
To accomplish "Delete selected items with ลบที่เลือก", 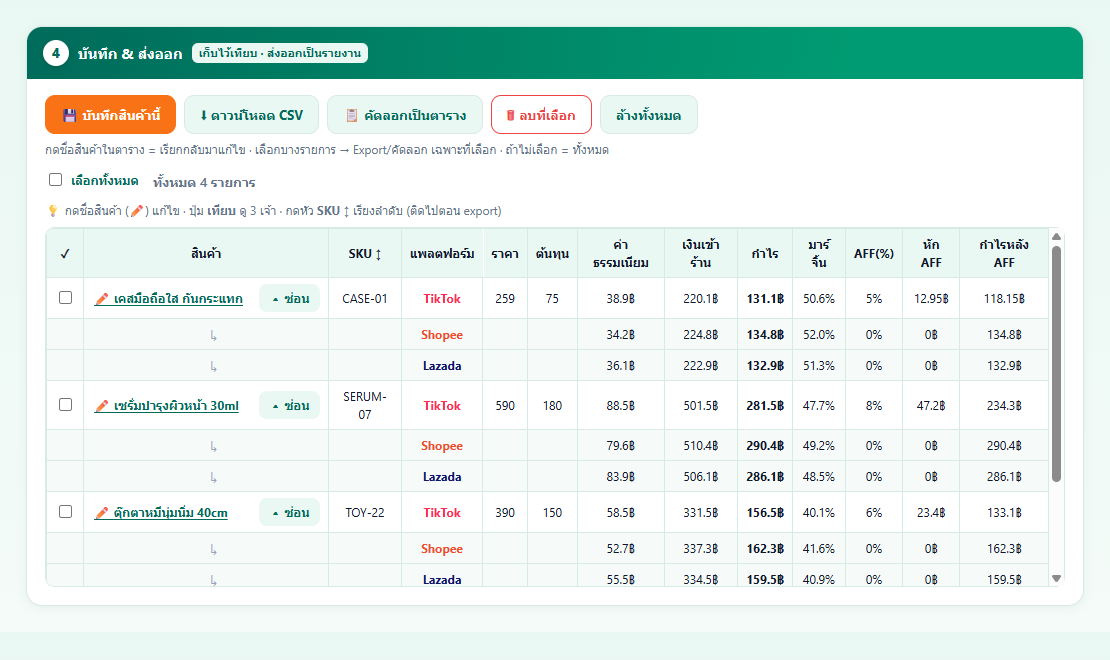I will point(542,115).
